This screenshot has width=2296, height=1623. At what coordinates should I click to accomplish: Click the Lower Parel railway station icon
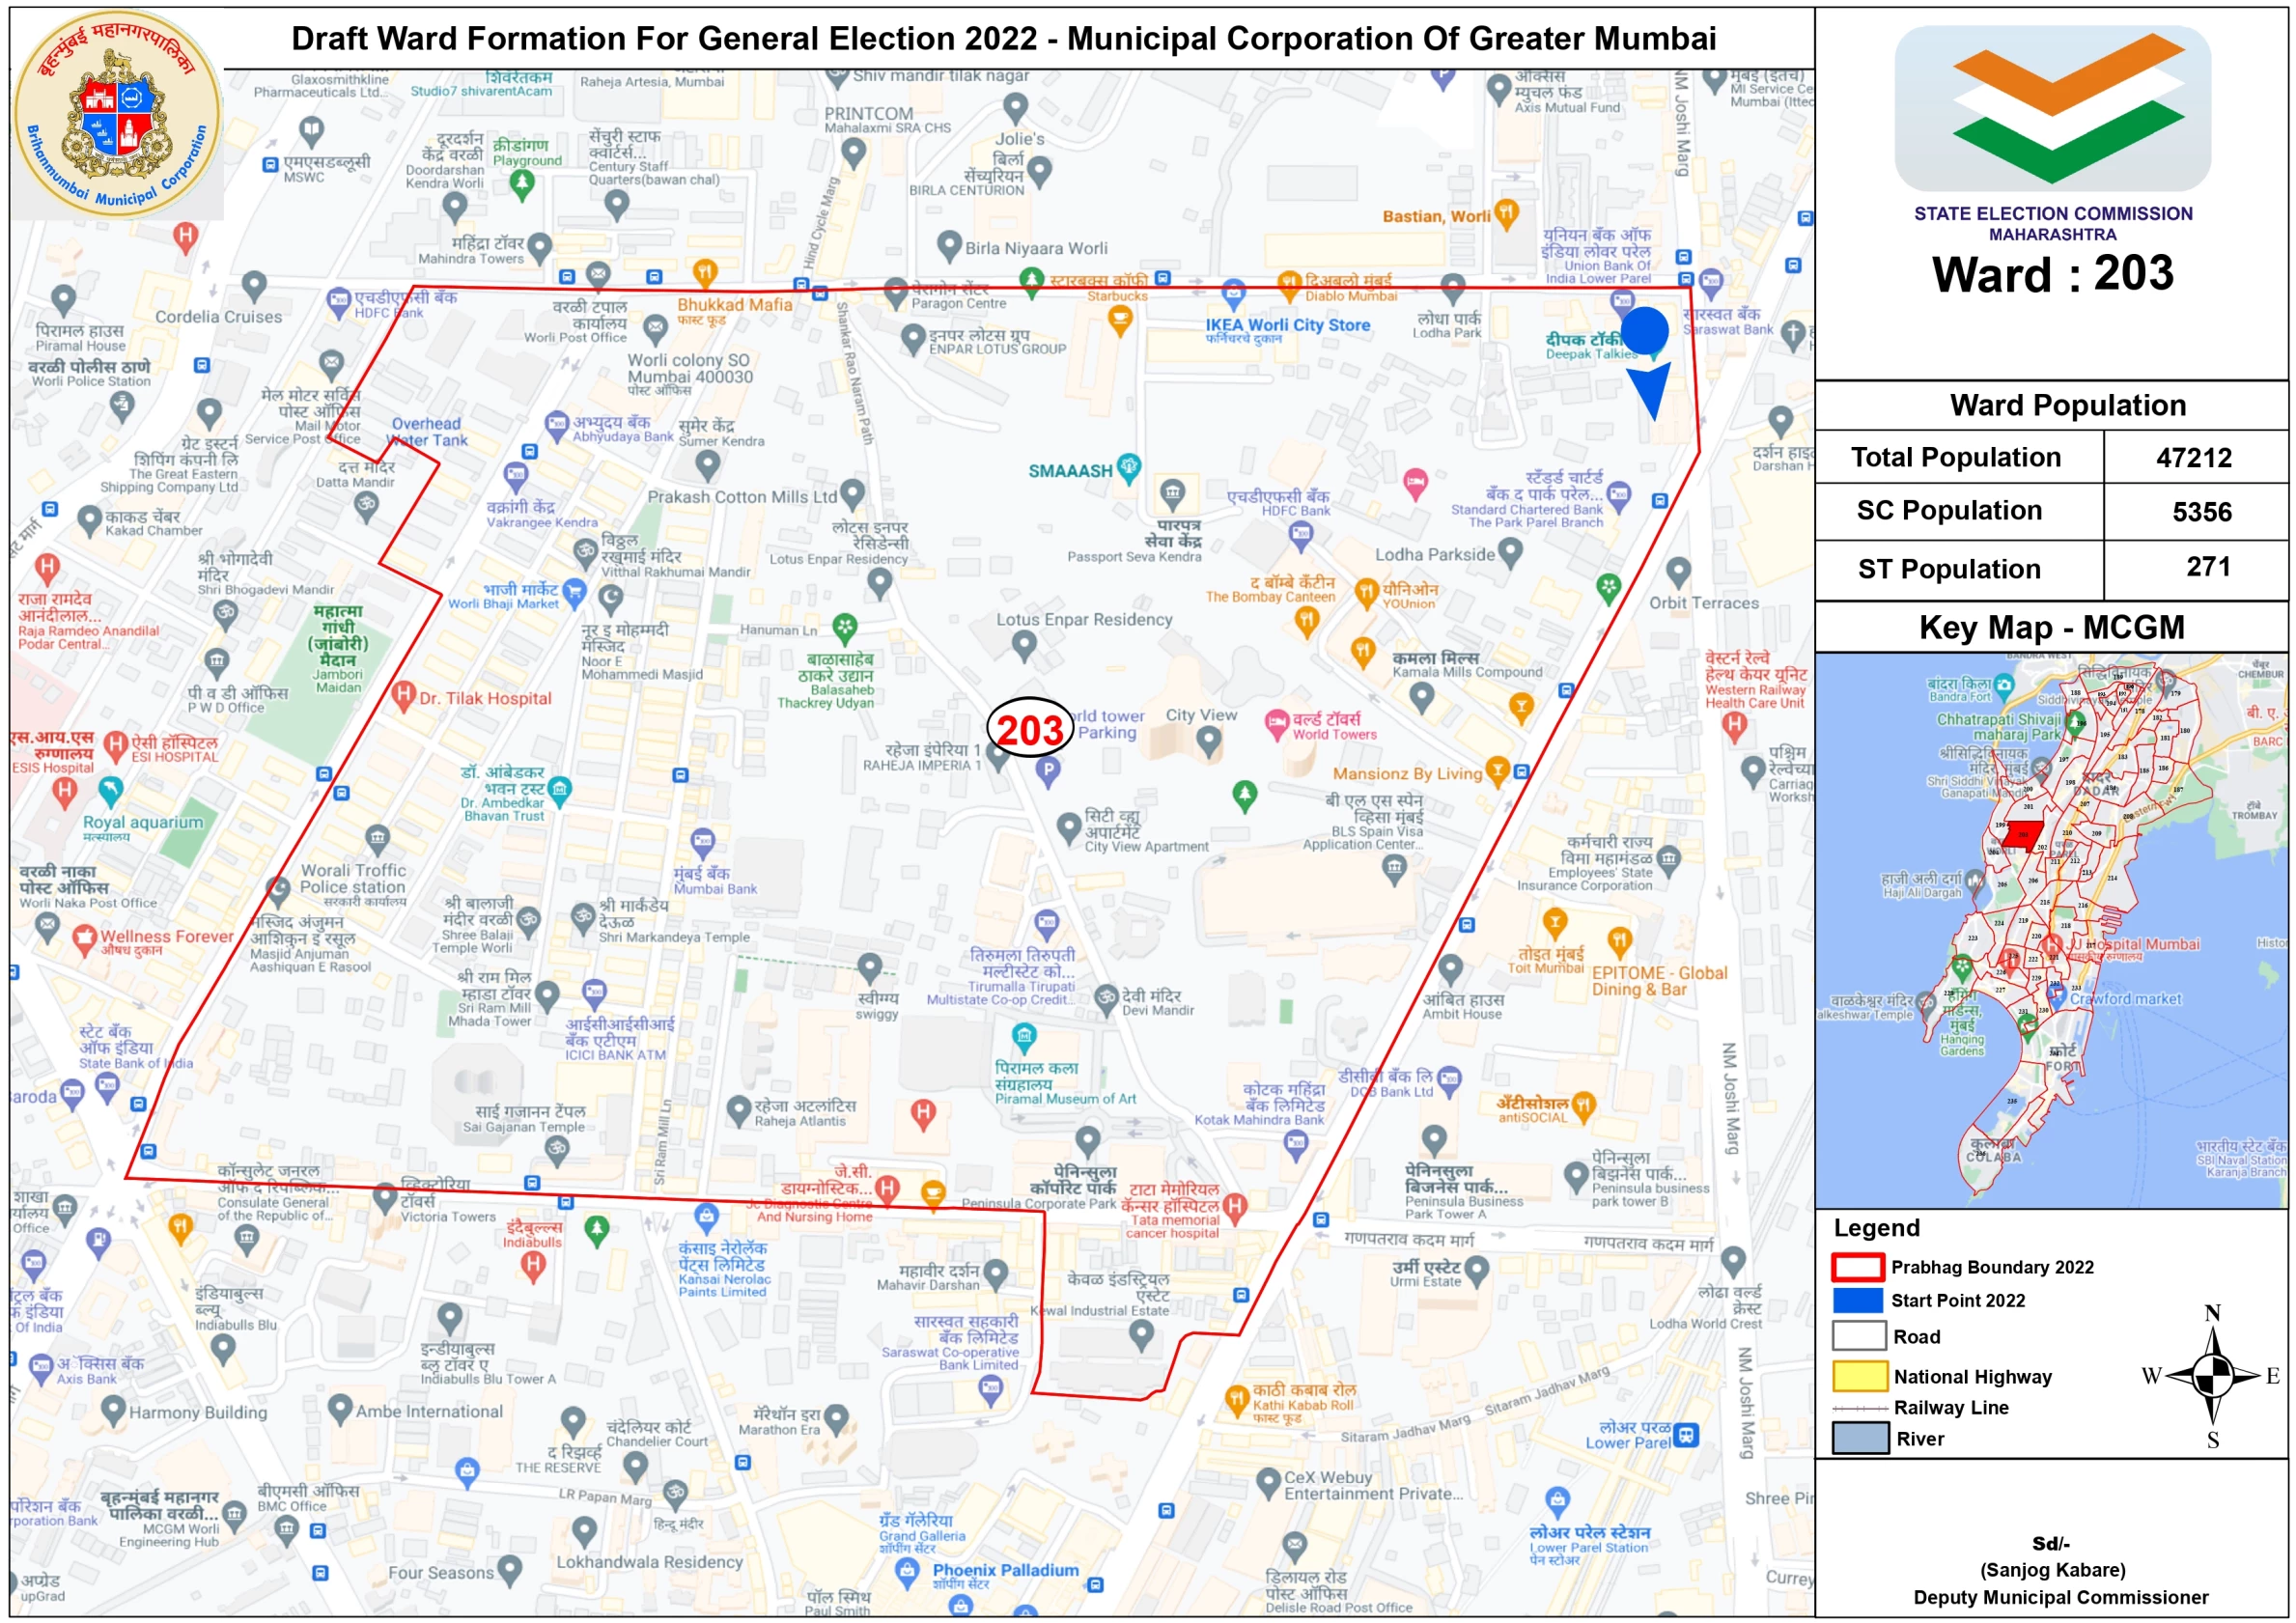pyautogui.click(x=1686, y=1434)
